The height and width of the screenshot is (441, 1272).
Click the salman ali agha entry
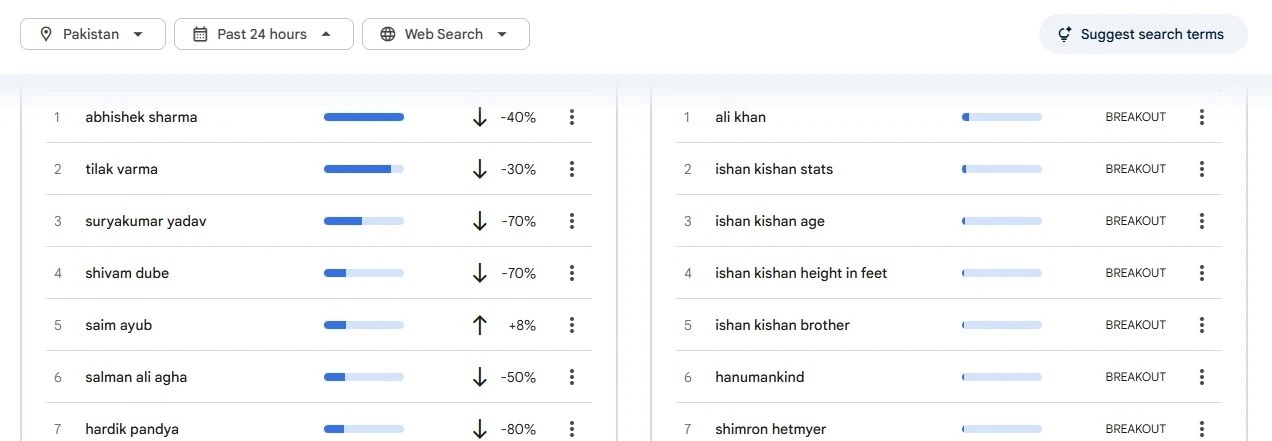coord(136,377)
